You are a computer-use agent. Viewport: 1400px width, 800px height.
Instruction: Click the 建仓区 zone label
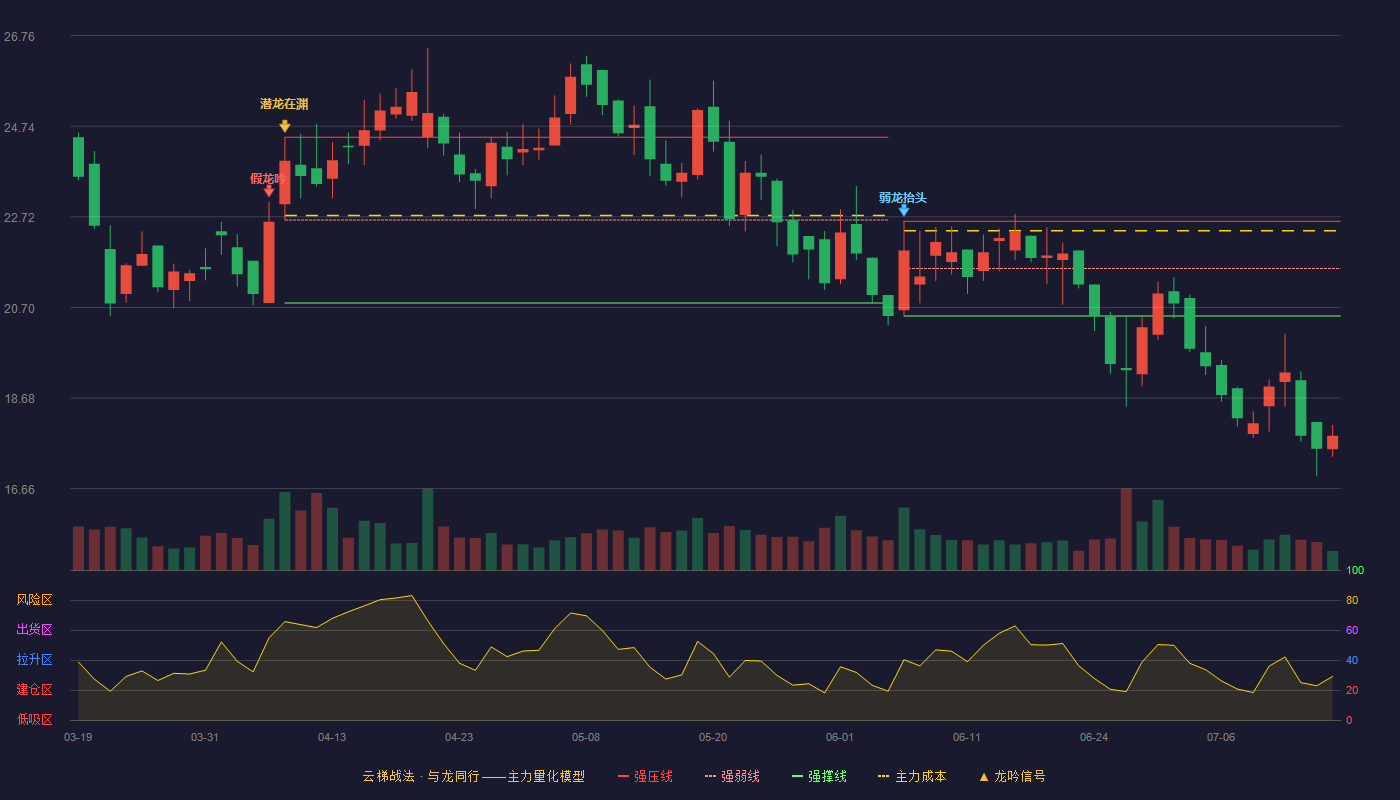(34, 690)
